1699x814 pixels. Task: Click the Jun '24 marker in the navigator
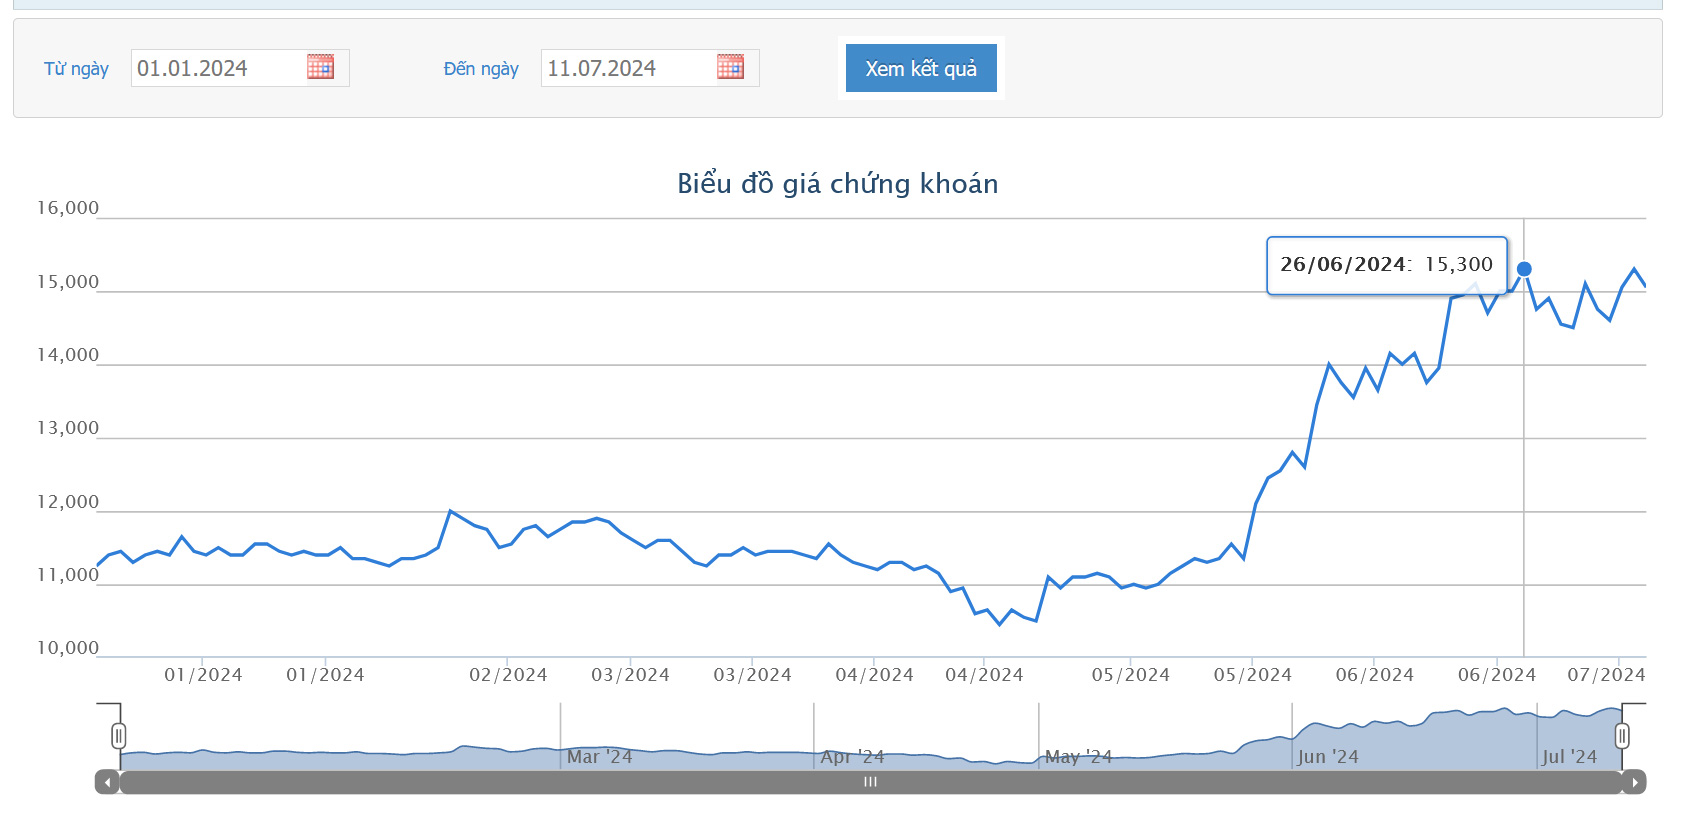[x=1328, y=757]
